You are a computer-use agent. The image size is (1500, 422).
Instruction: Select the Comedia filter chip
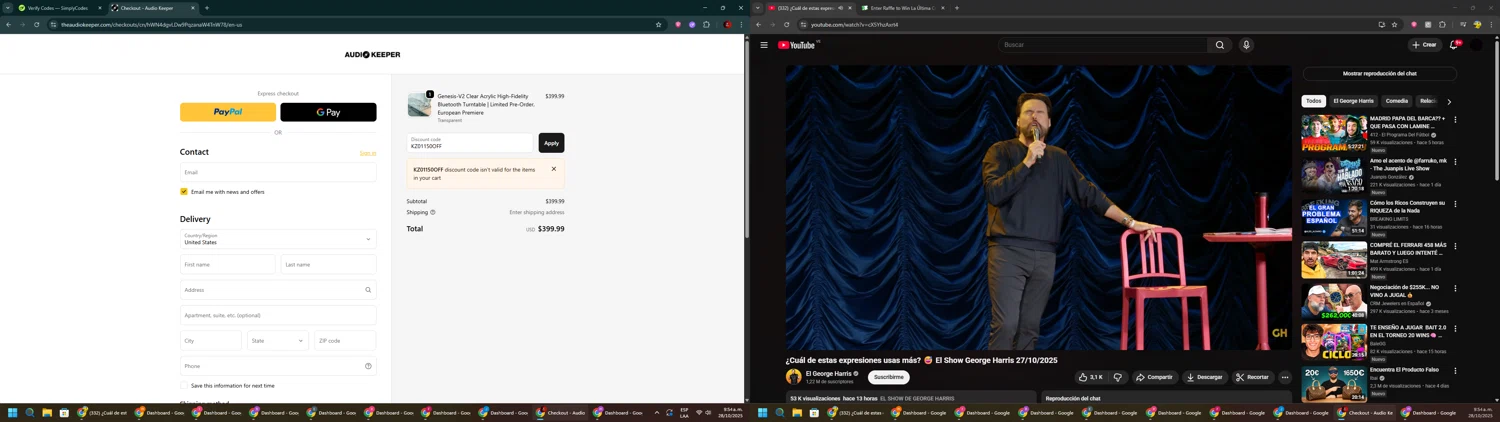point(1397,101)
